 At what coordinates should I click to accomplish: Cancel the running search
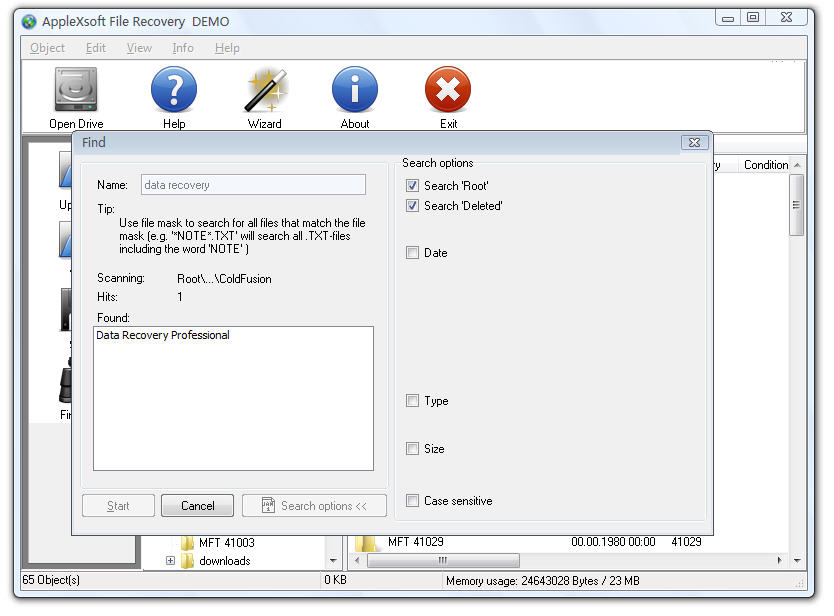197,505
